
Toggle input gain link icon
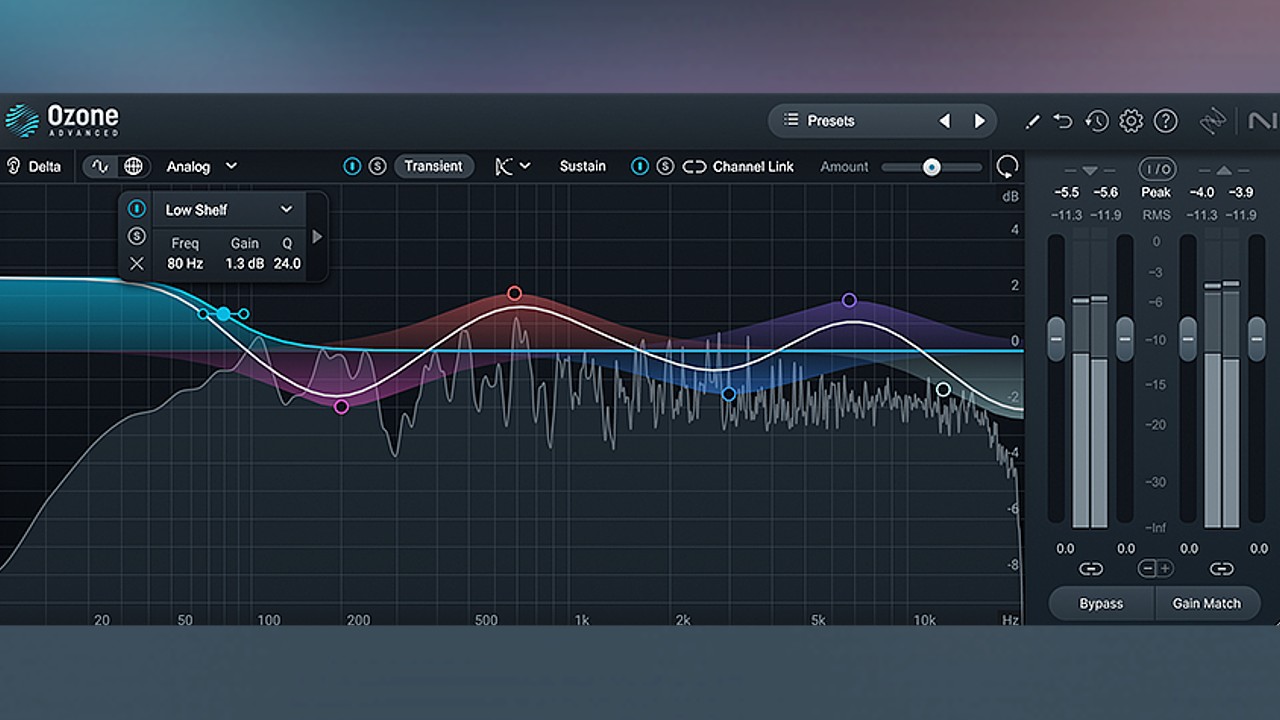coord(1090,569)
